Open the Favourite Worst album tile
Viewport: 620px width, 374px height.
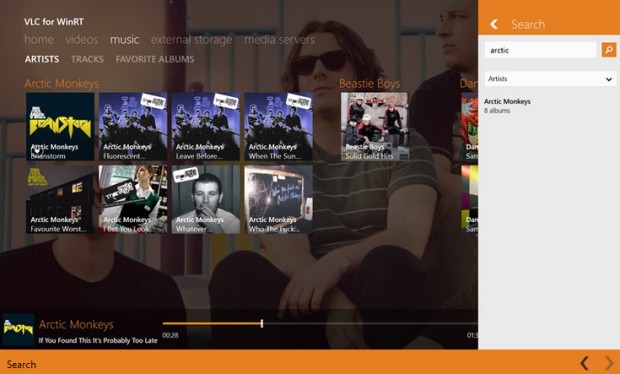[60, 199]
